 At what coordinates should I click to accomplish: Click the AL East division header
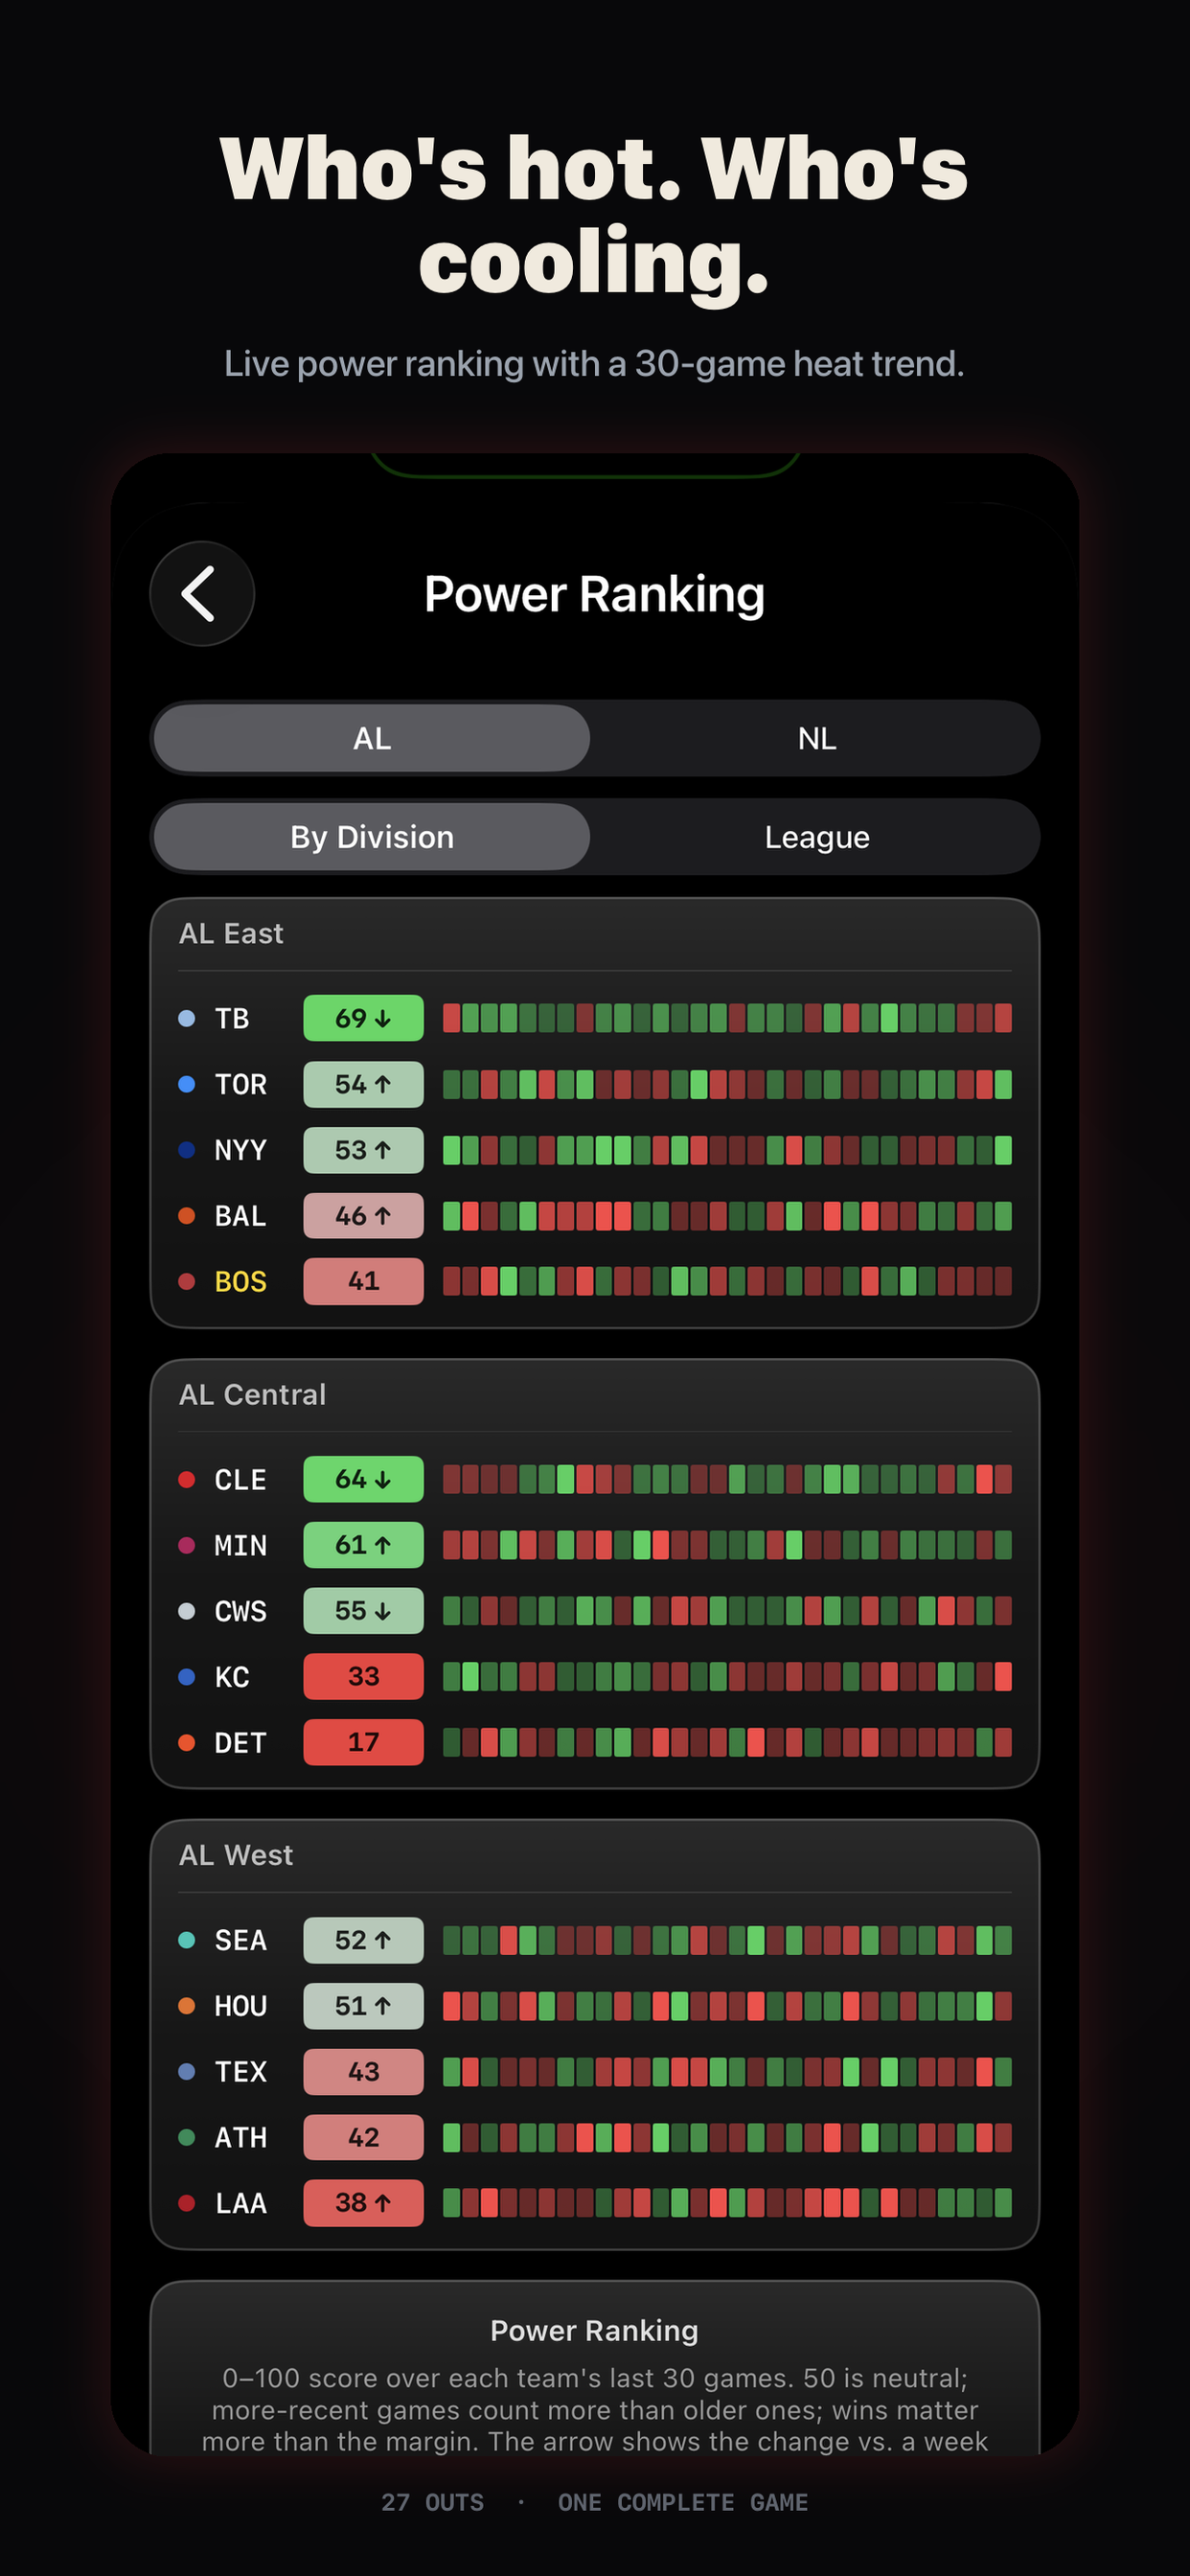[x=231, y=933]
